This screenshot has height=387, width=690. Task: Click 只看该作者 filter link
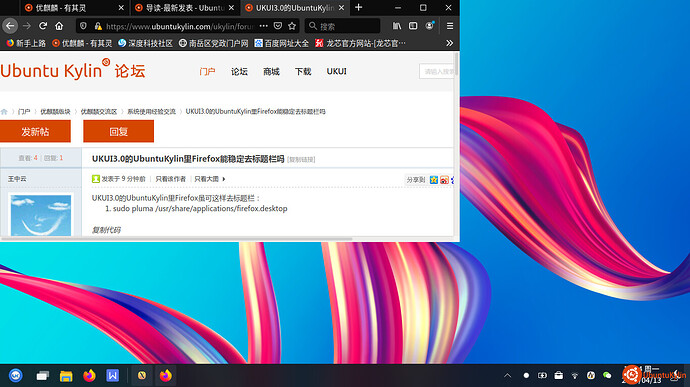point(170,179)
